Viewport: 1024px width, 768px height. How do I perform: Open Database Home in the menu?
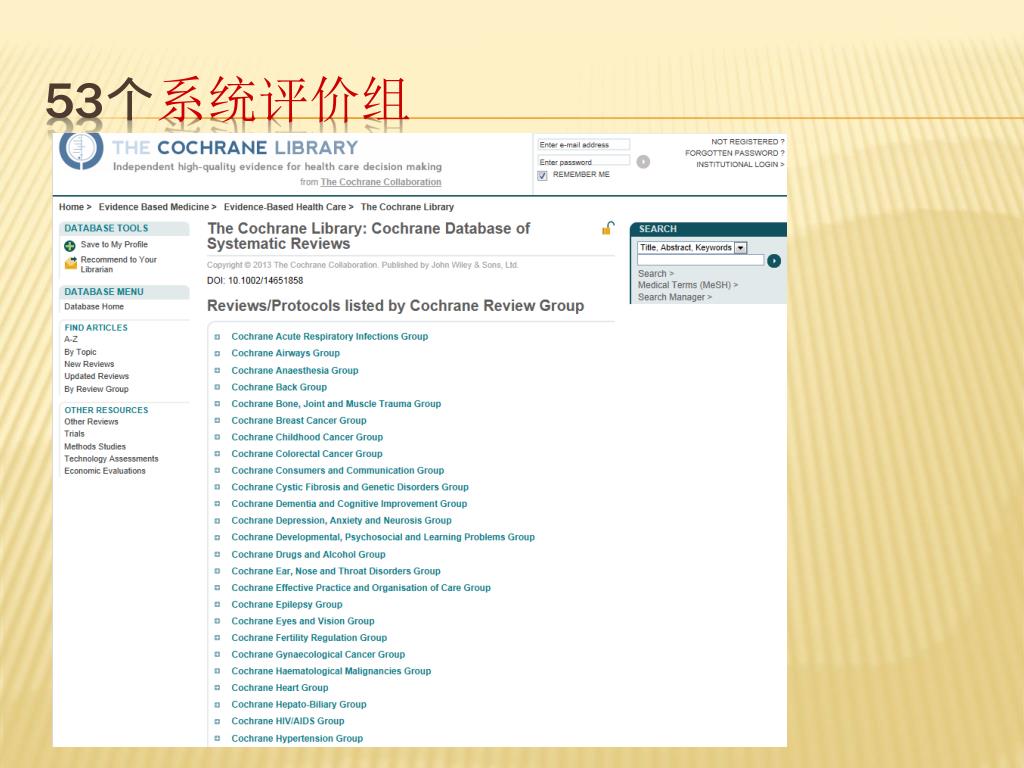94,306
